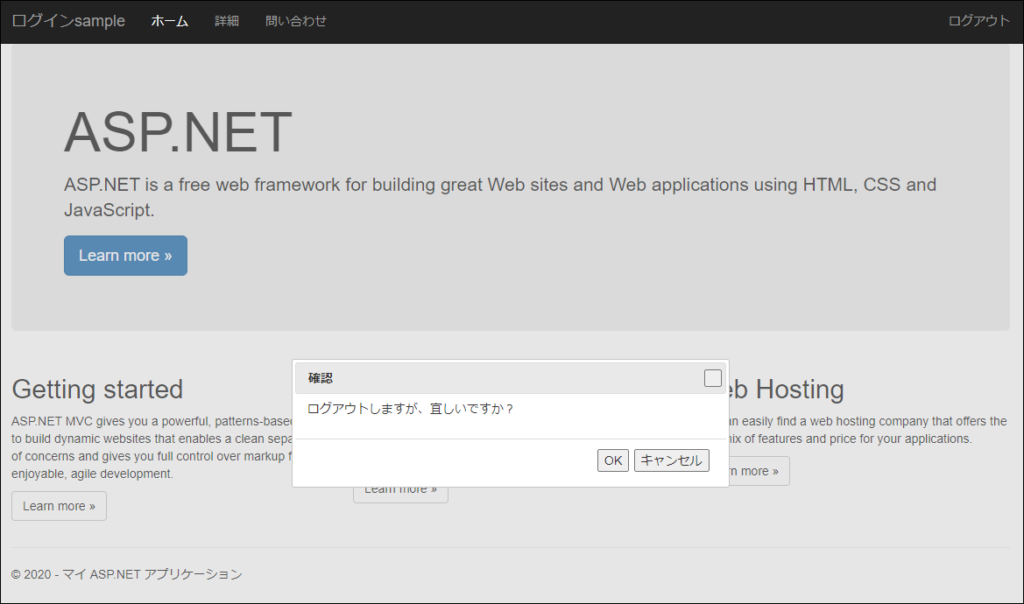Click the ログインsample brand link

(x=67, y=20)
